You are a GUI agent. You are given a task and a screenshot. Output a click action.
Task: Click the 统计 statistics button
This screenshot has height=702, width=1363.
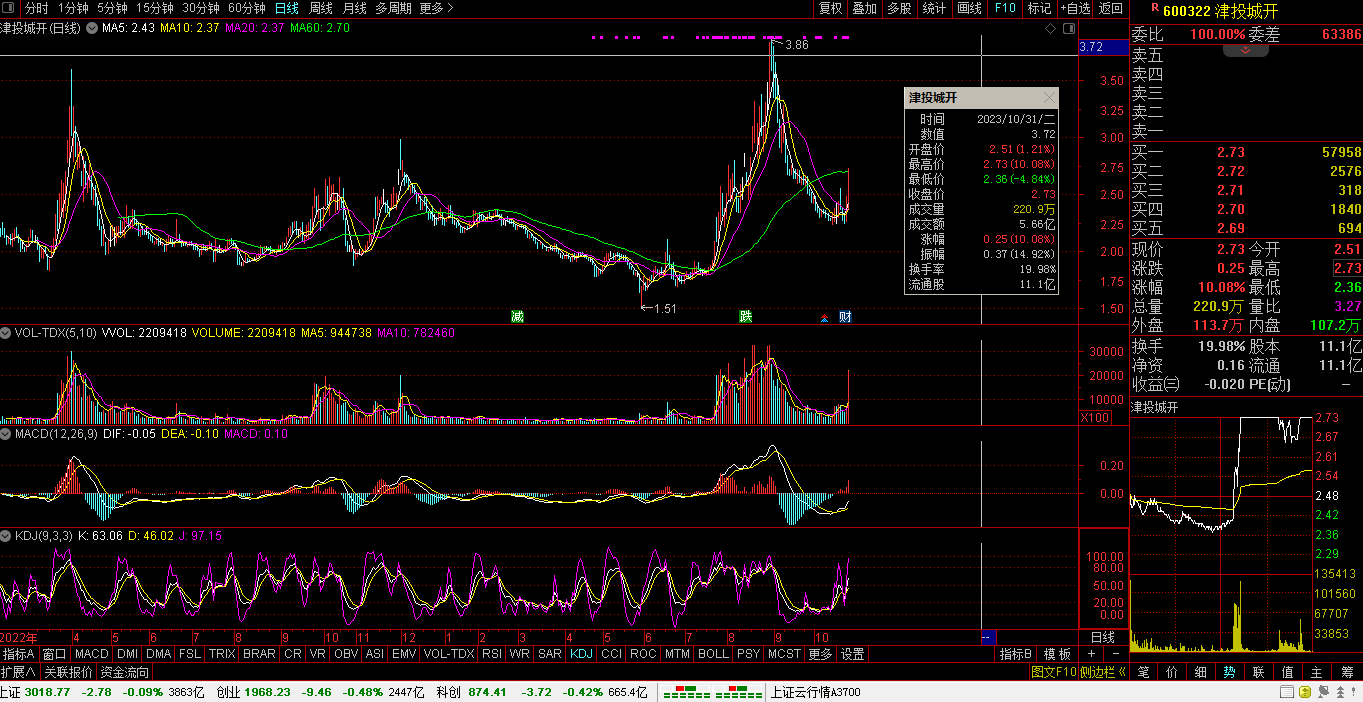point(934,8)
